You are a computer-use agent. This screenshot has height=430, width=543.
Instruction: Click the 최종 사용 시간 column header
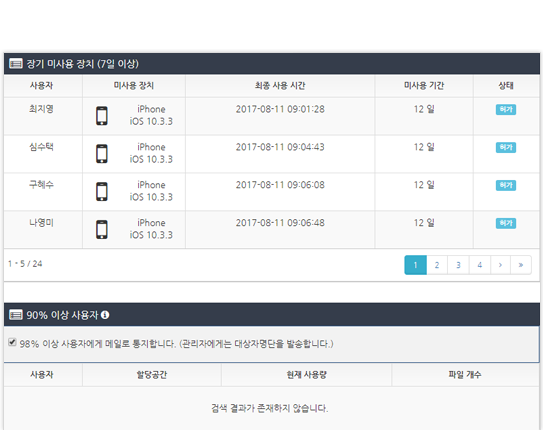(280, 86)
